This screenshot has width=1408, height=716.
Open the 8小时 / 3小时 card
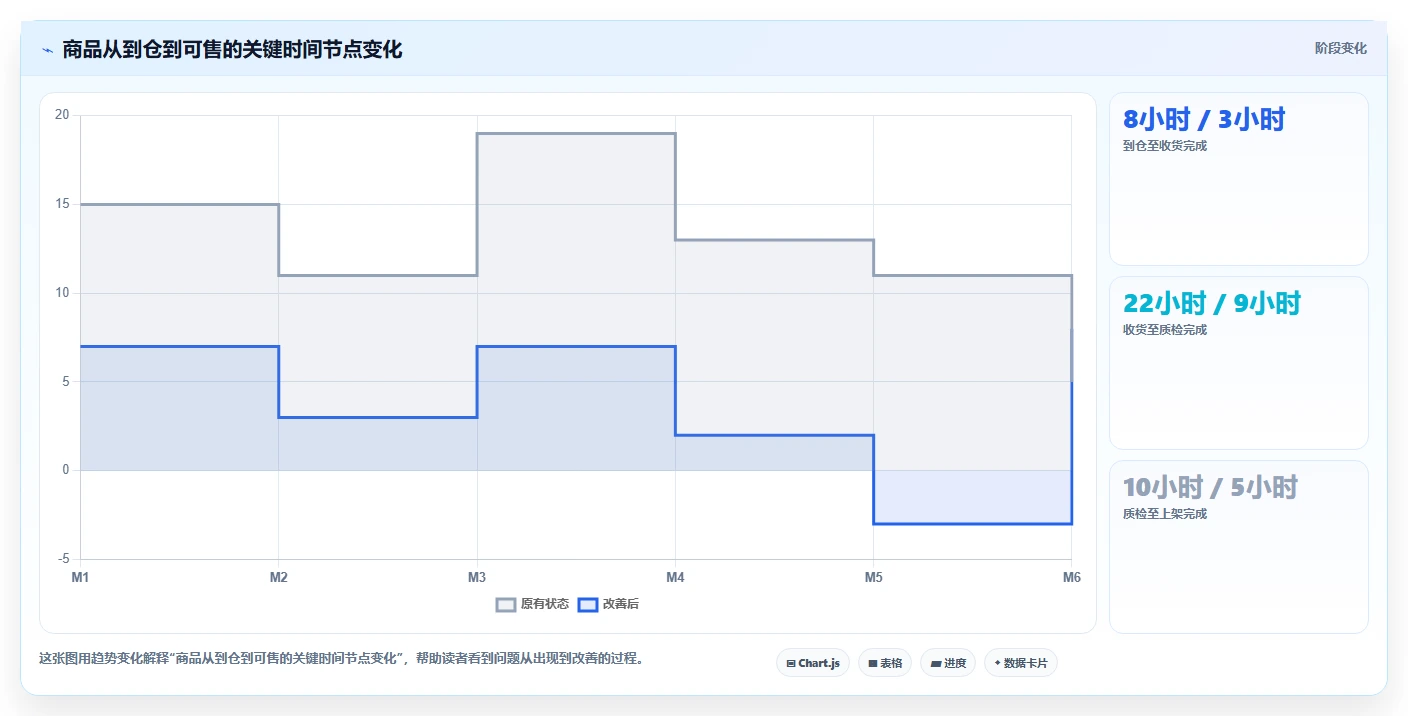1238,179
